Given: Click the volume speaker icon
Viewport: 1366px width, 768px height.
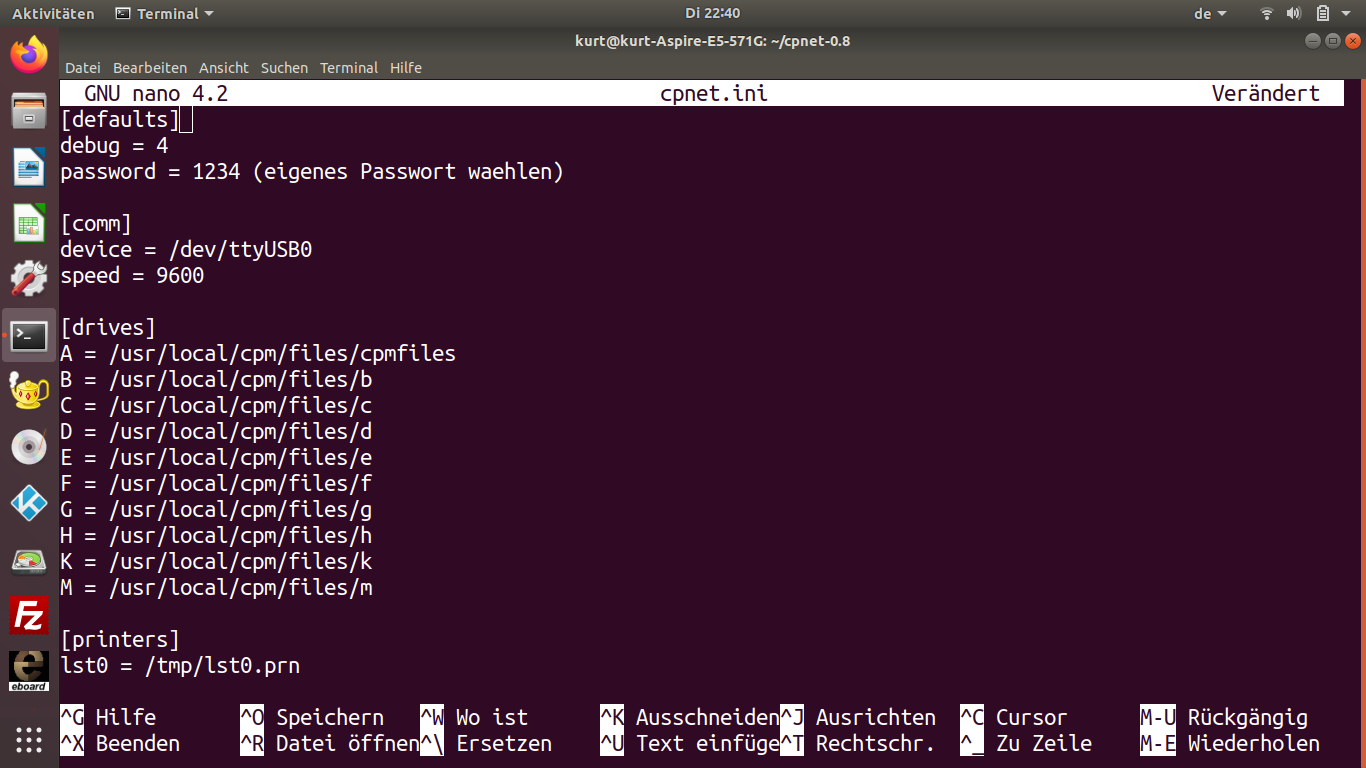Looking at the screenshot, I should click(1294, 14).
